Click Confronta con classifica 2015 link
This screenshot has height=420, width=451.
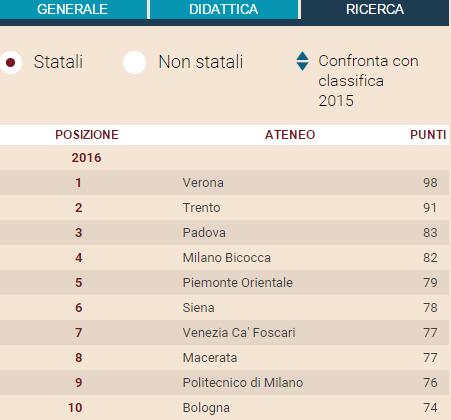(368, 81)
